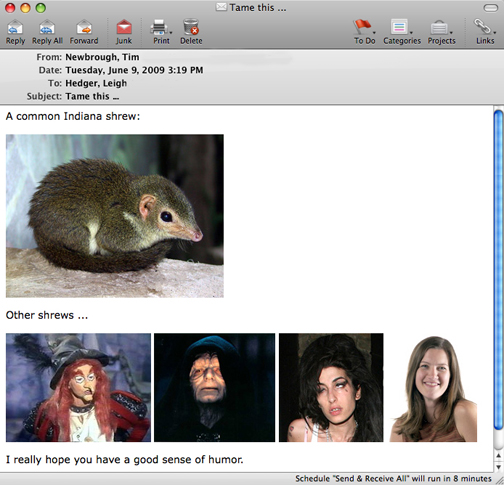Viewport: 504px width, 485px height.
Task: Flag message with To Do icon
Action: pos(362,27)
